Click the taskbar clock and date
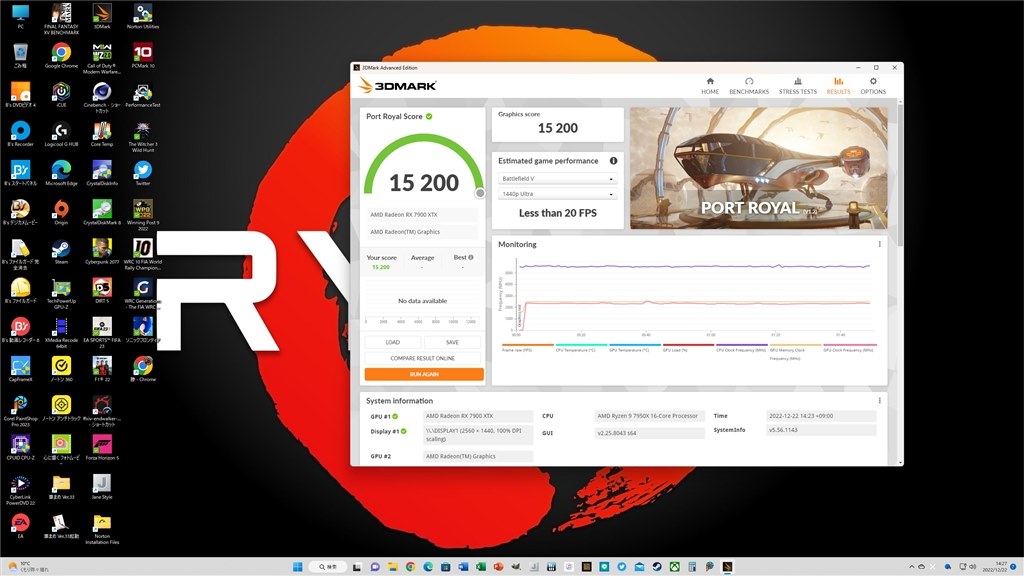The height and width of the screenshot is (576, 1024). [997, 566]
